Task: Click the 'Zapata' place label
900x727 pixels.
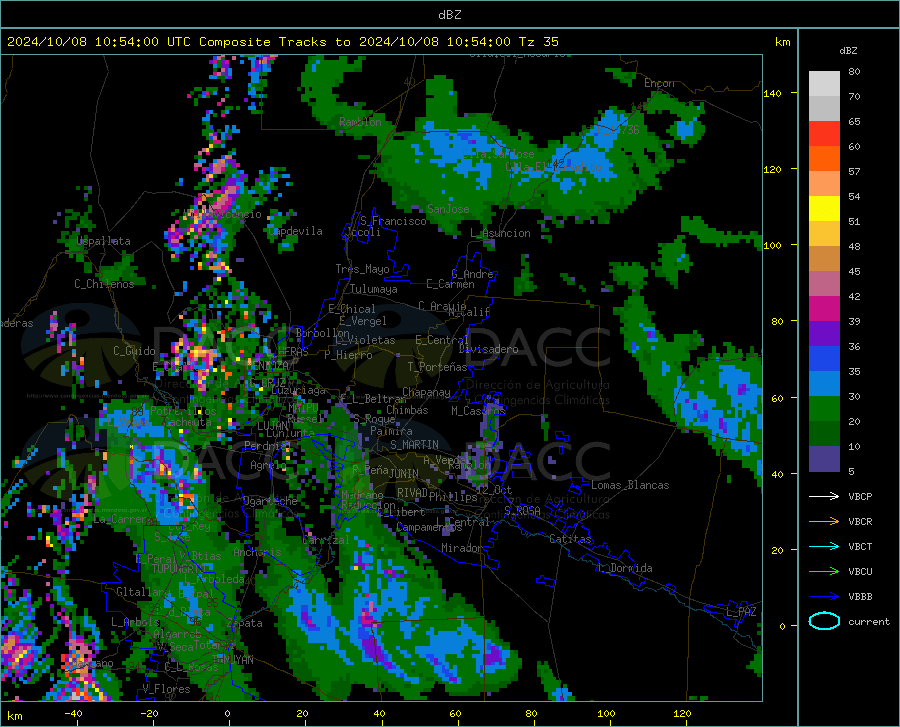Action: pyautogui.click(x=245, y=623)
